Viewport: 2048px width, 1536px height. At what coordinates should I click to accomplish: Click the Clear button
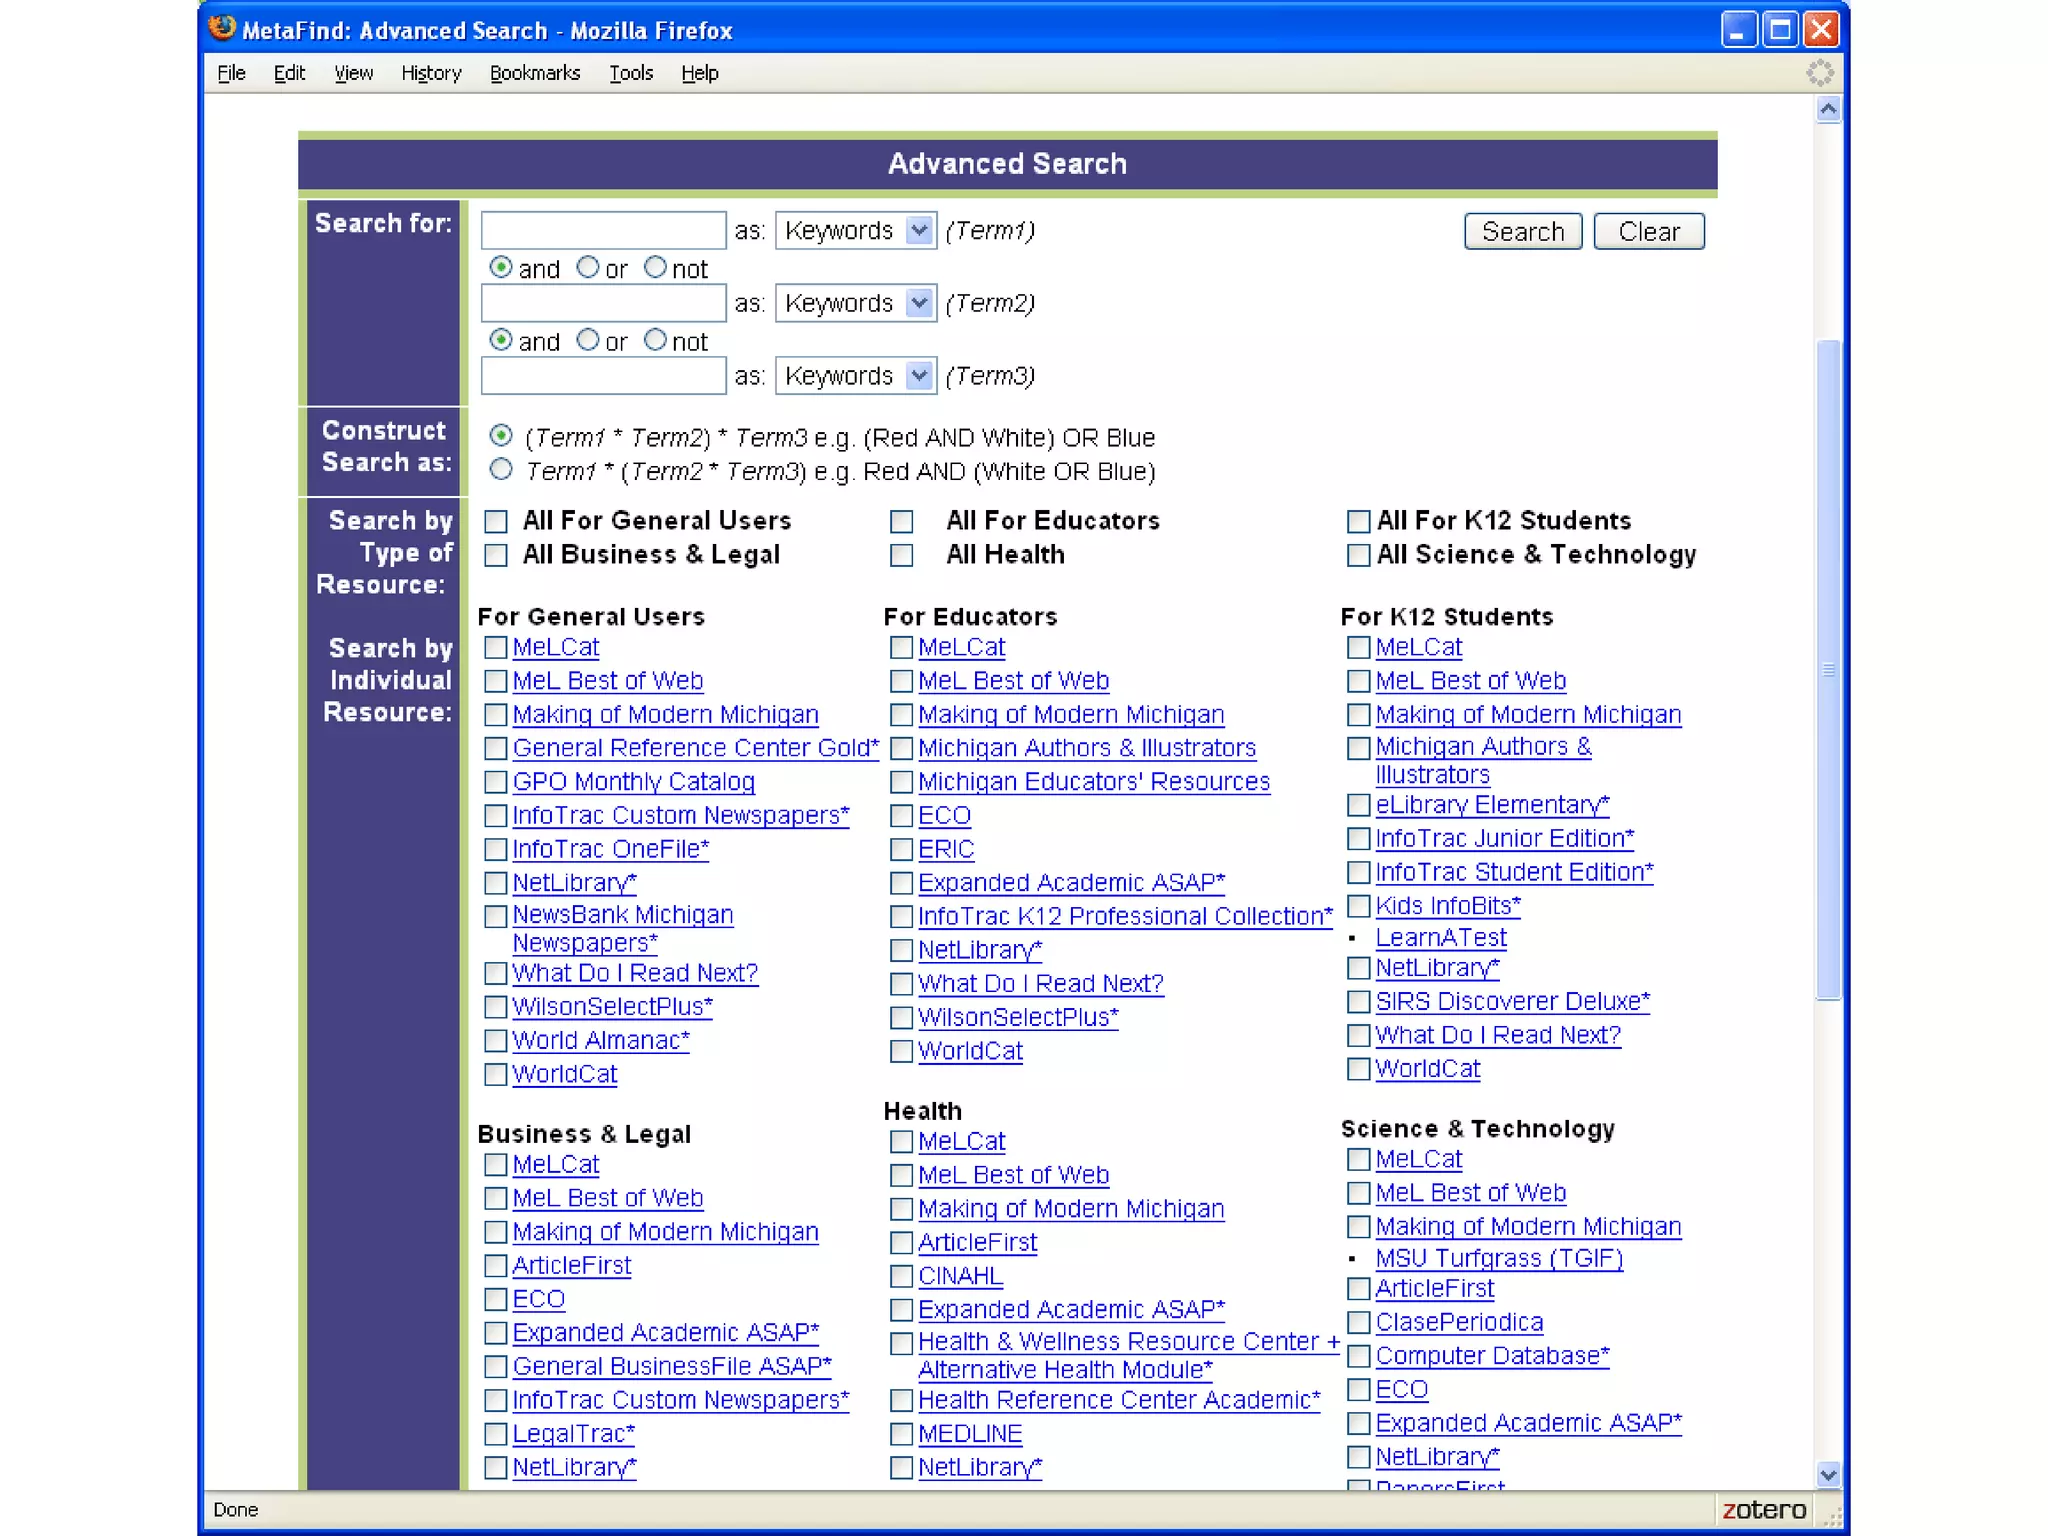click(x=1649, y=232)
